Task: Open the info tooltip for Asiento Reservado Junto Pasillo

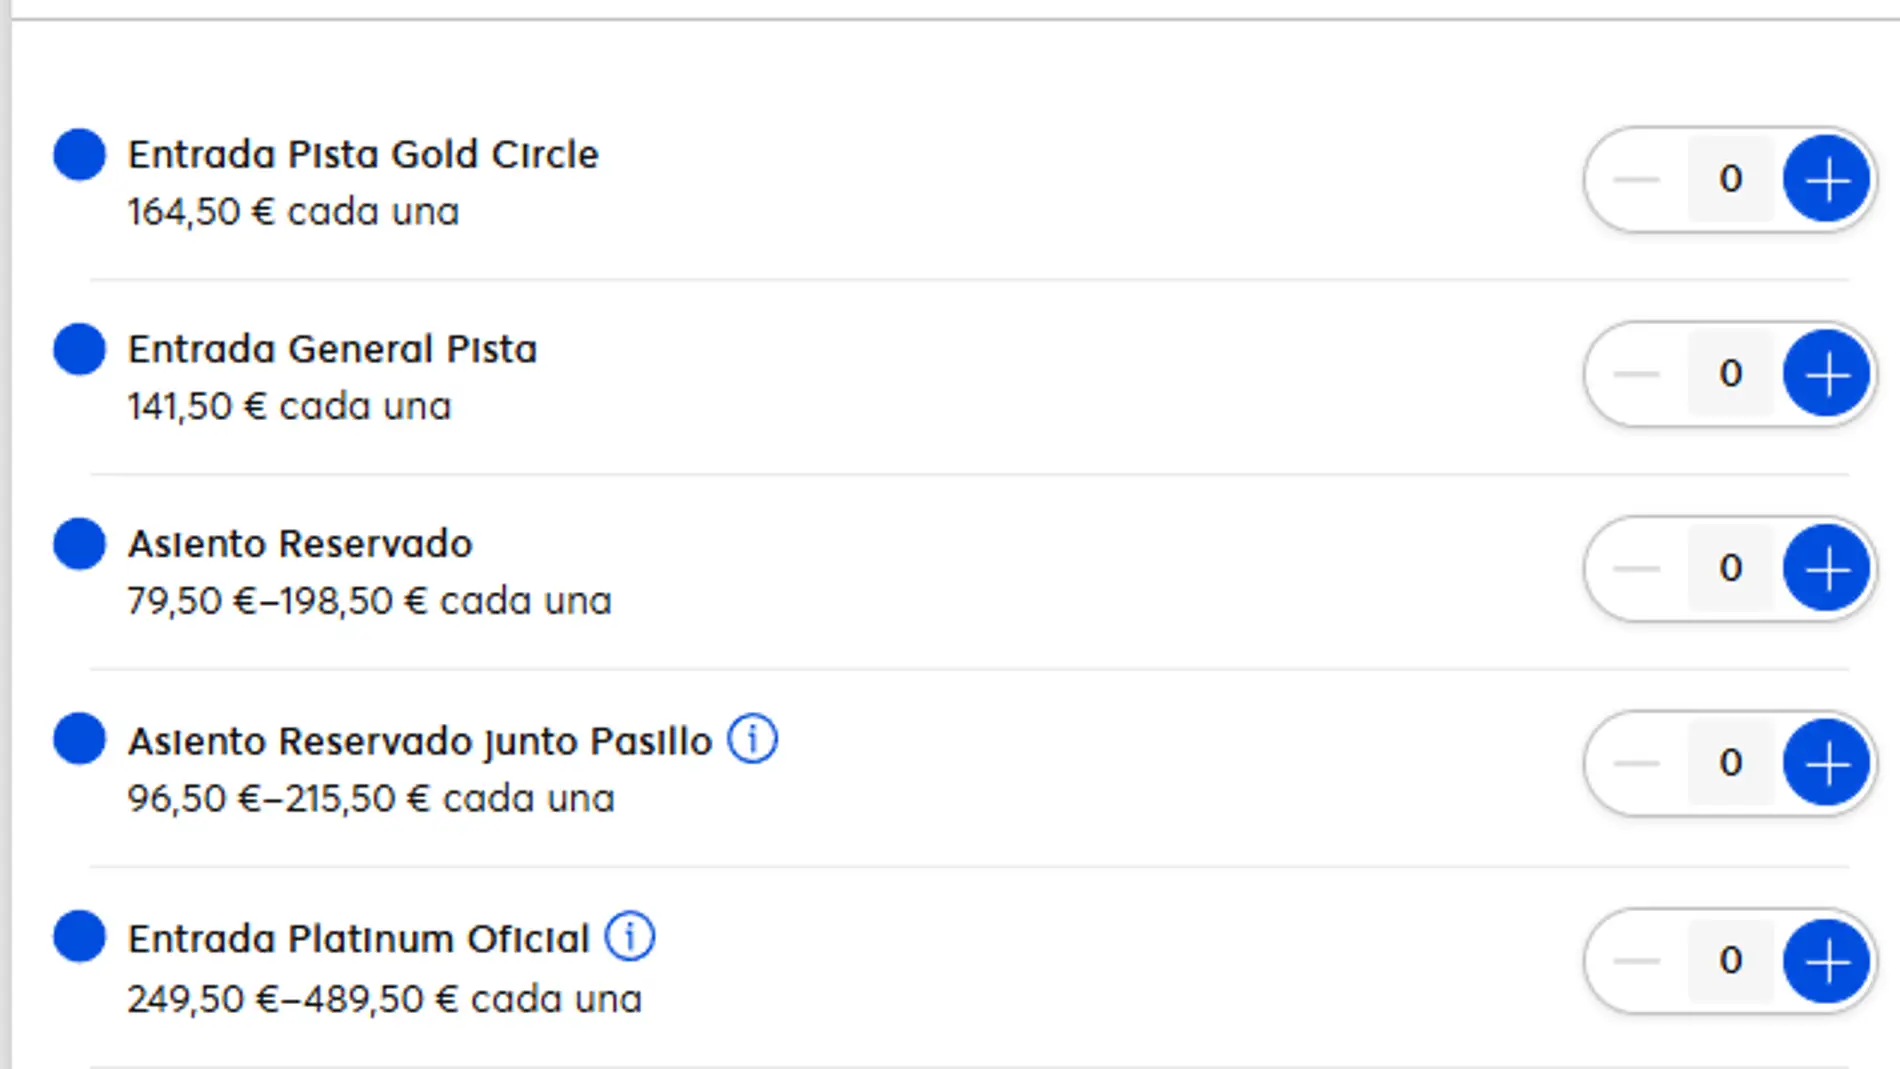Action: [752, 740]
